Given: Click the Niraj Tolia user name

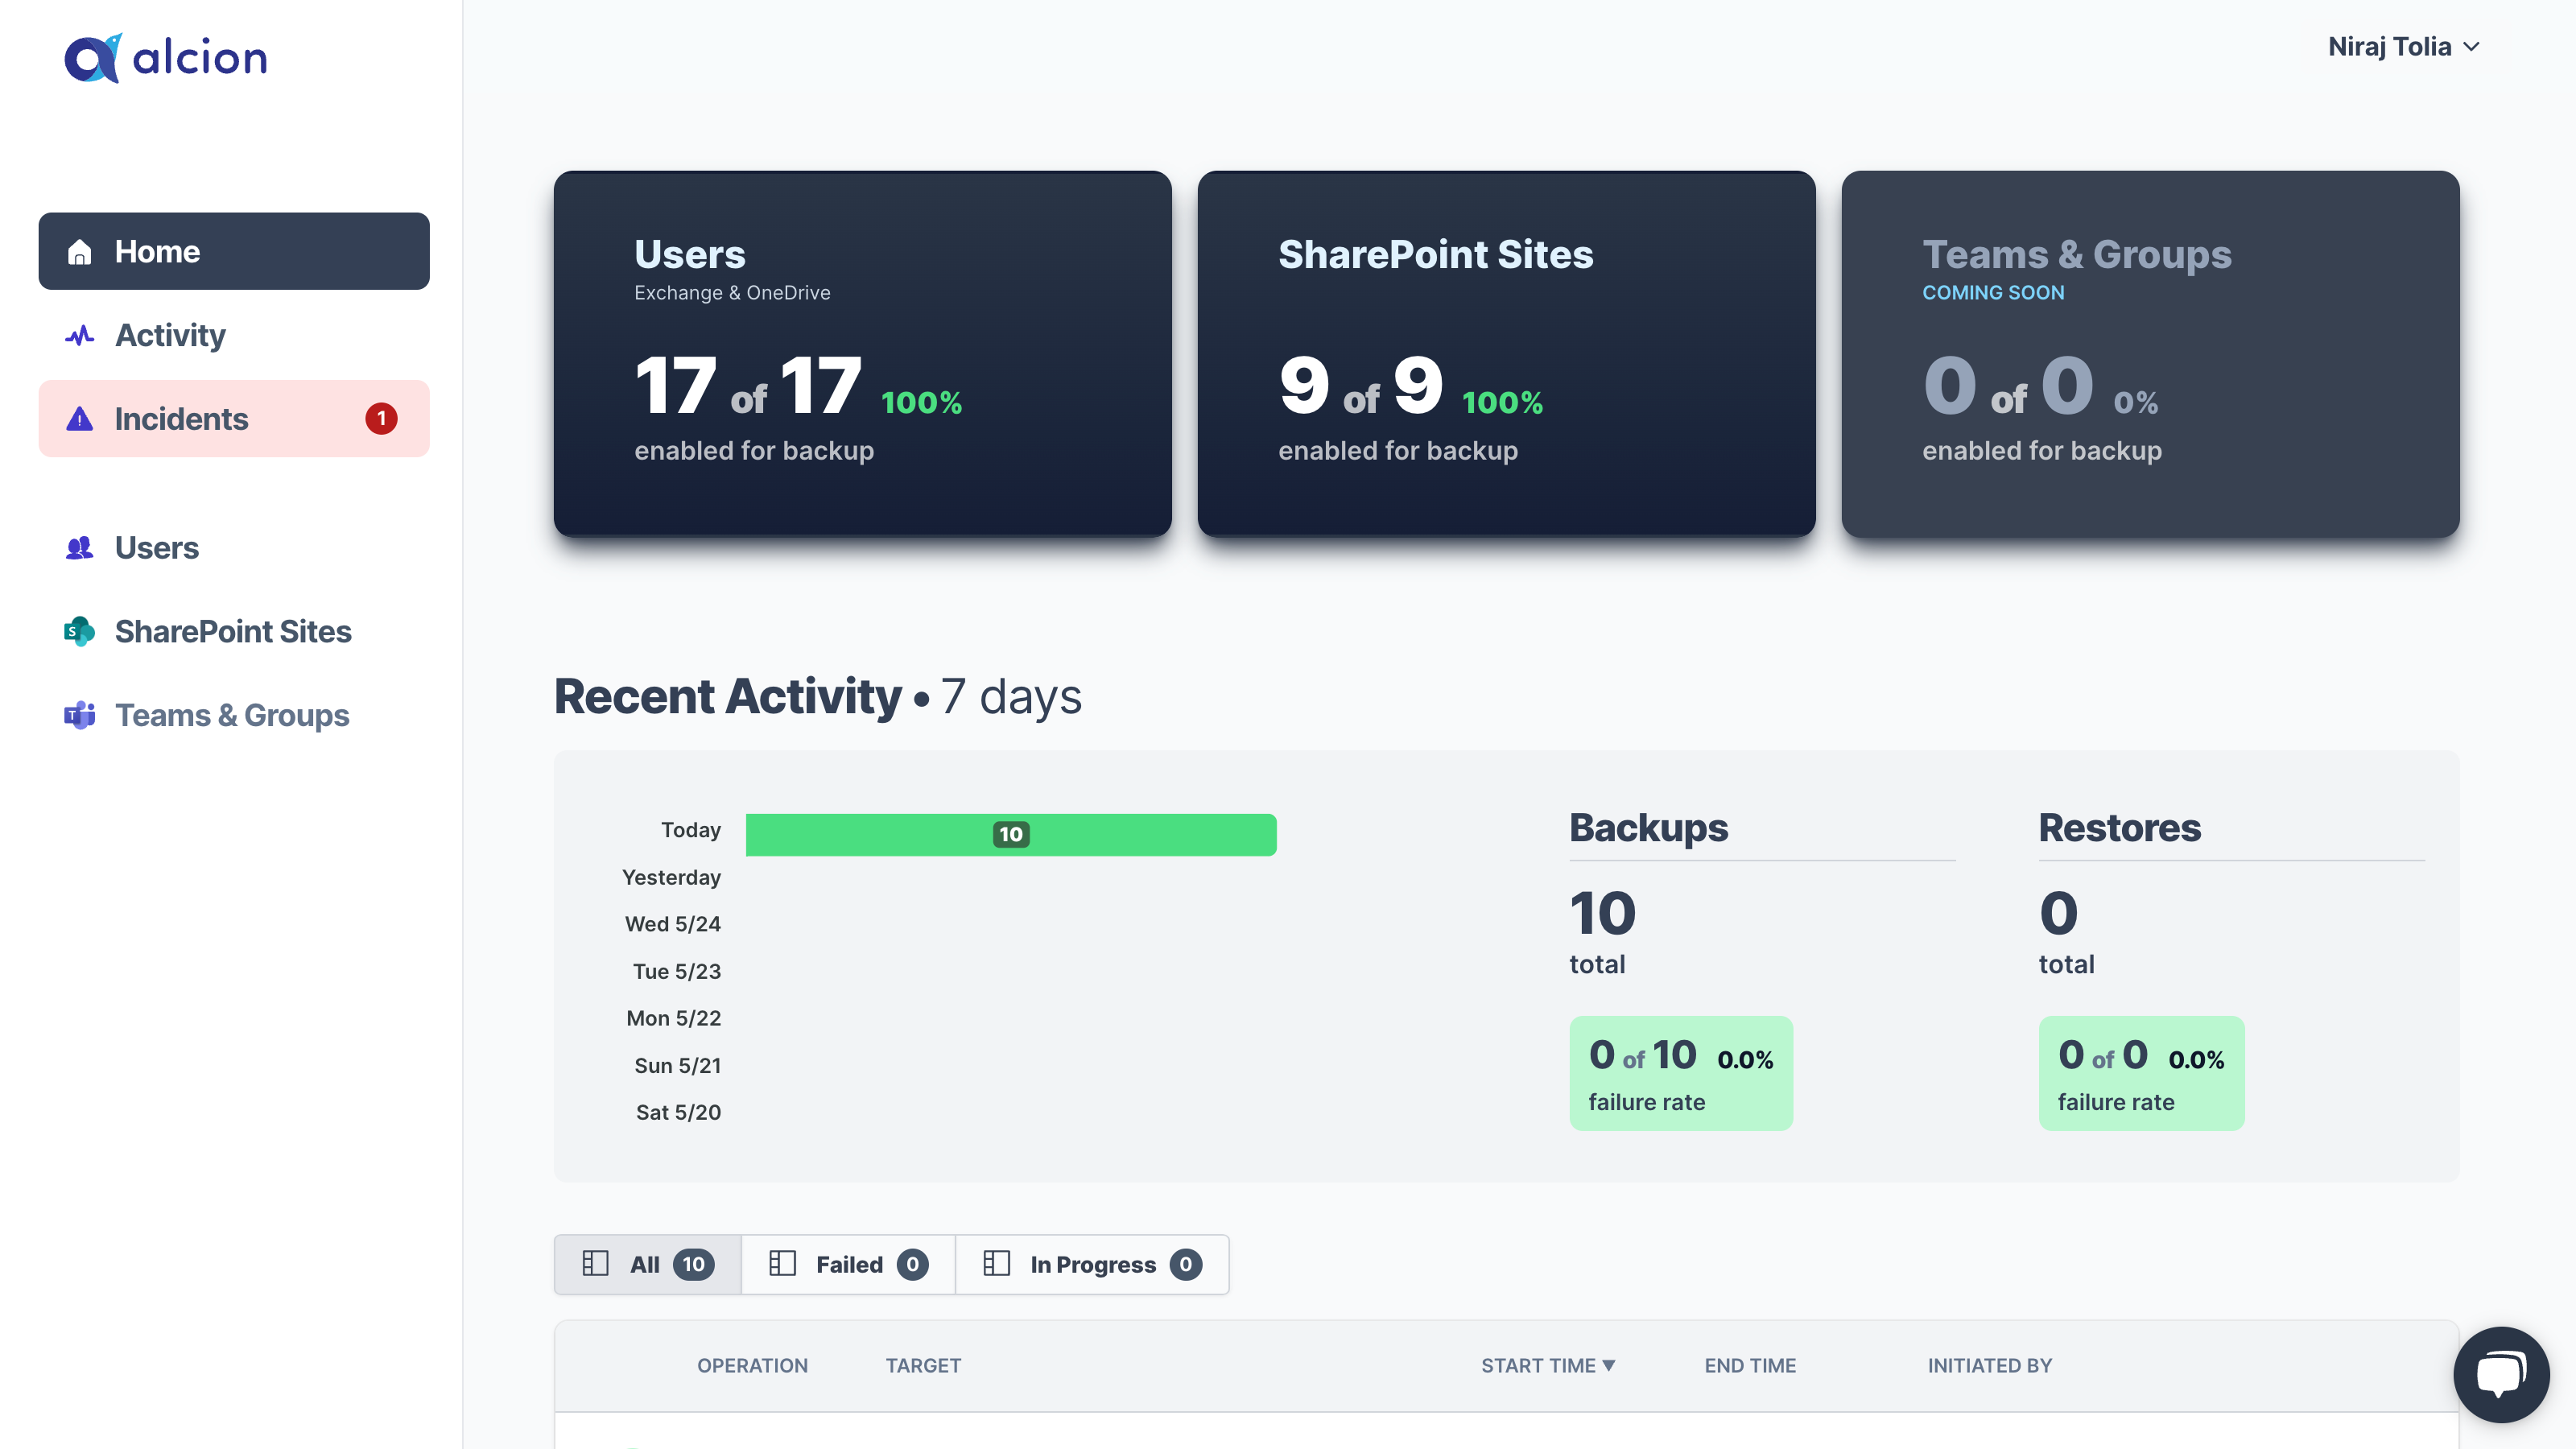Looking at the screenshot, I should (x=2389, y=47).
